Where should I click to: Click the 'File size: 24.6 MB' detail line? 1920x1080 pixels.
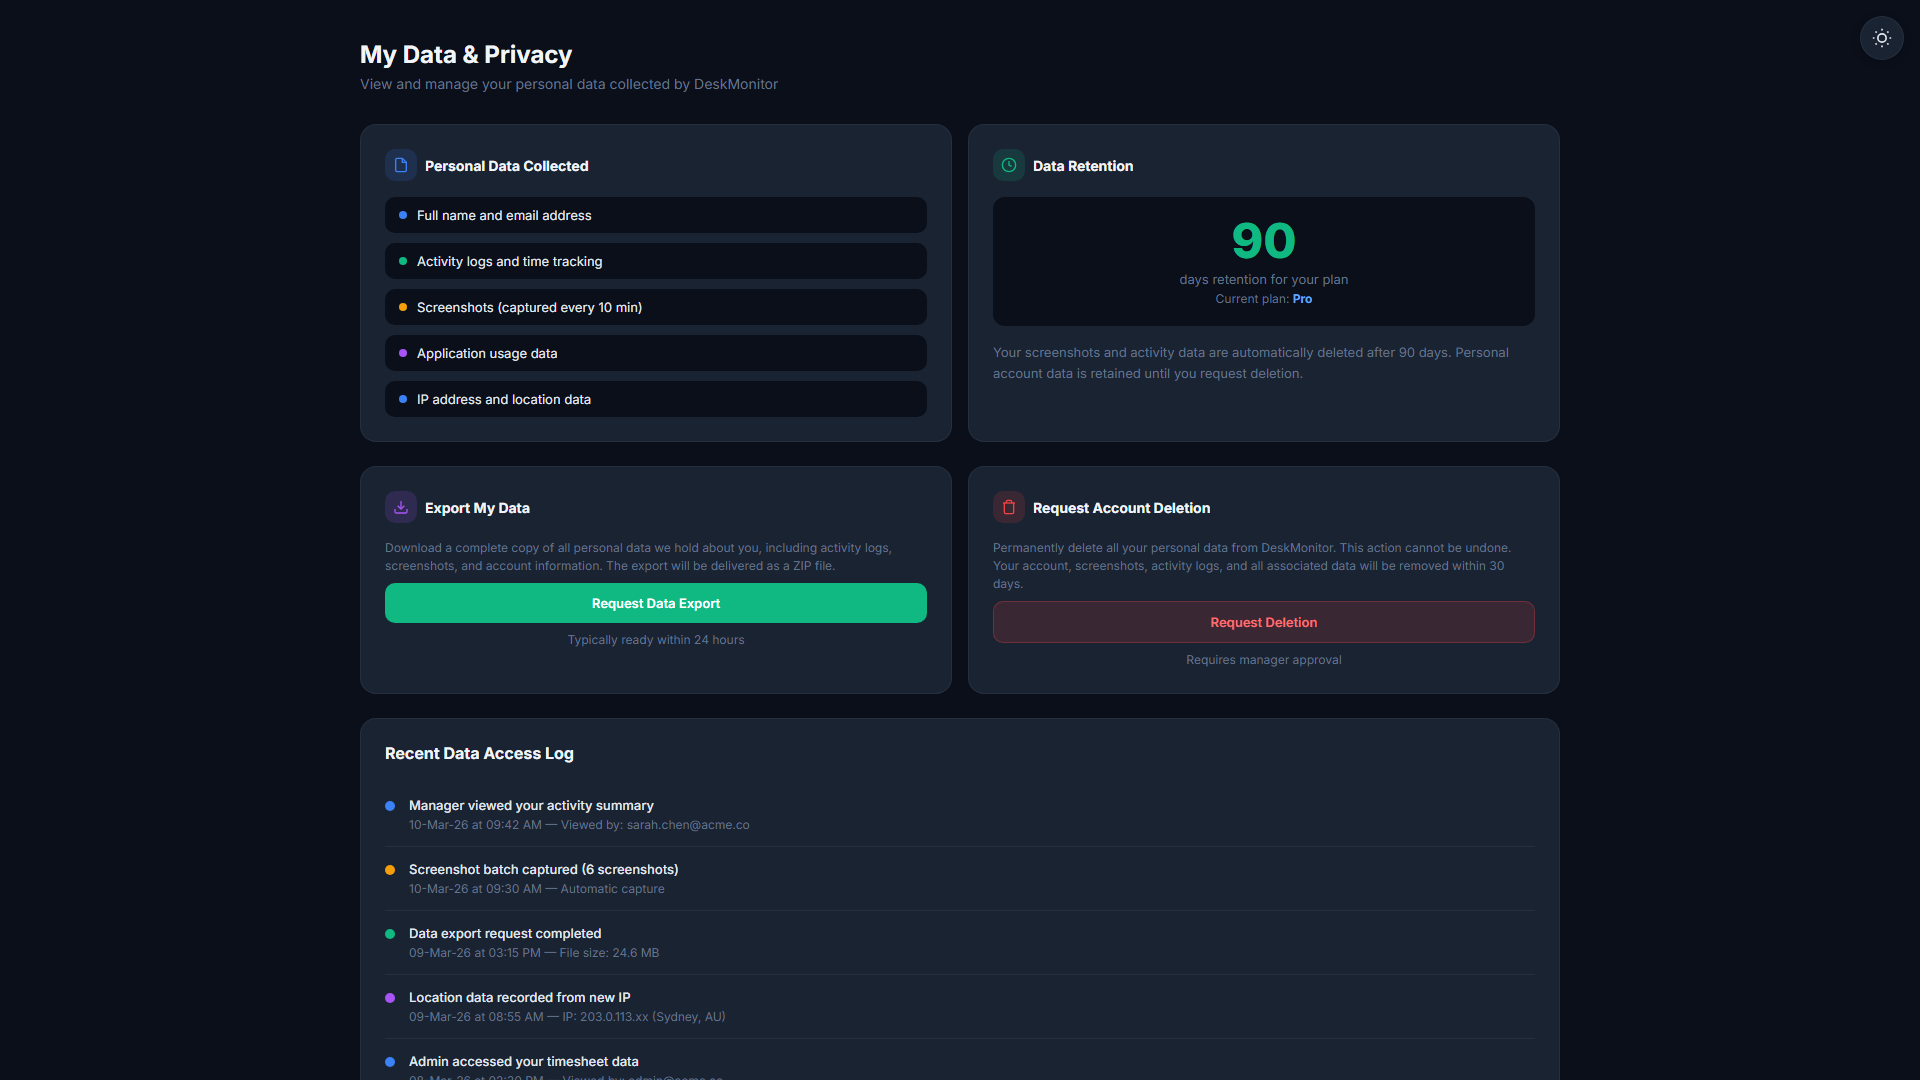[534, 953]
